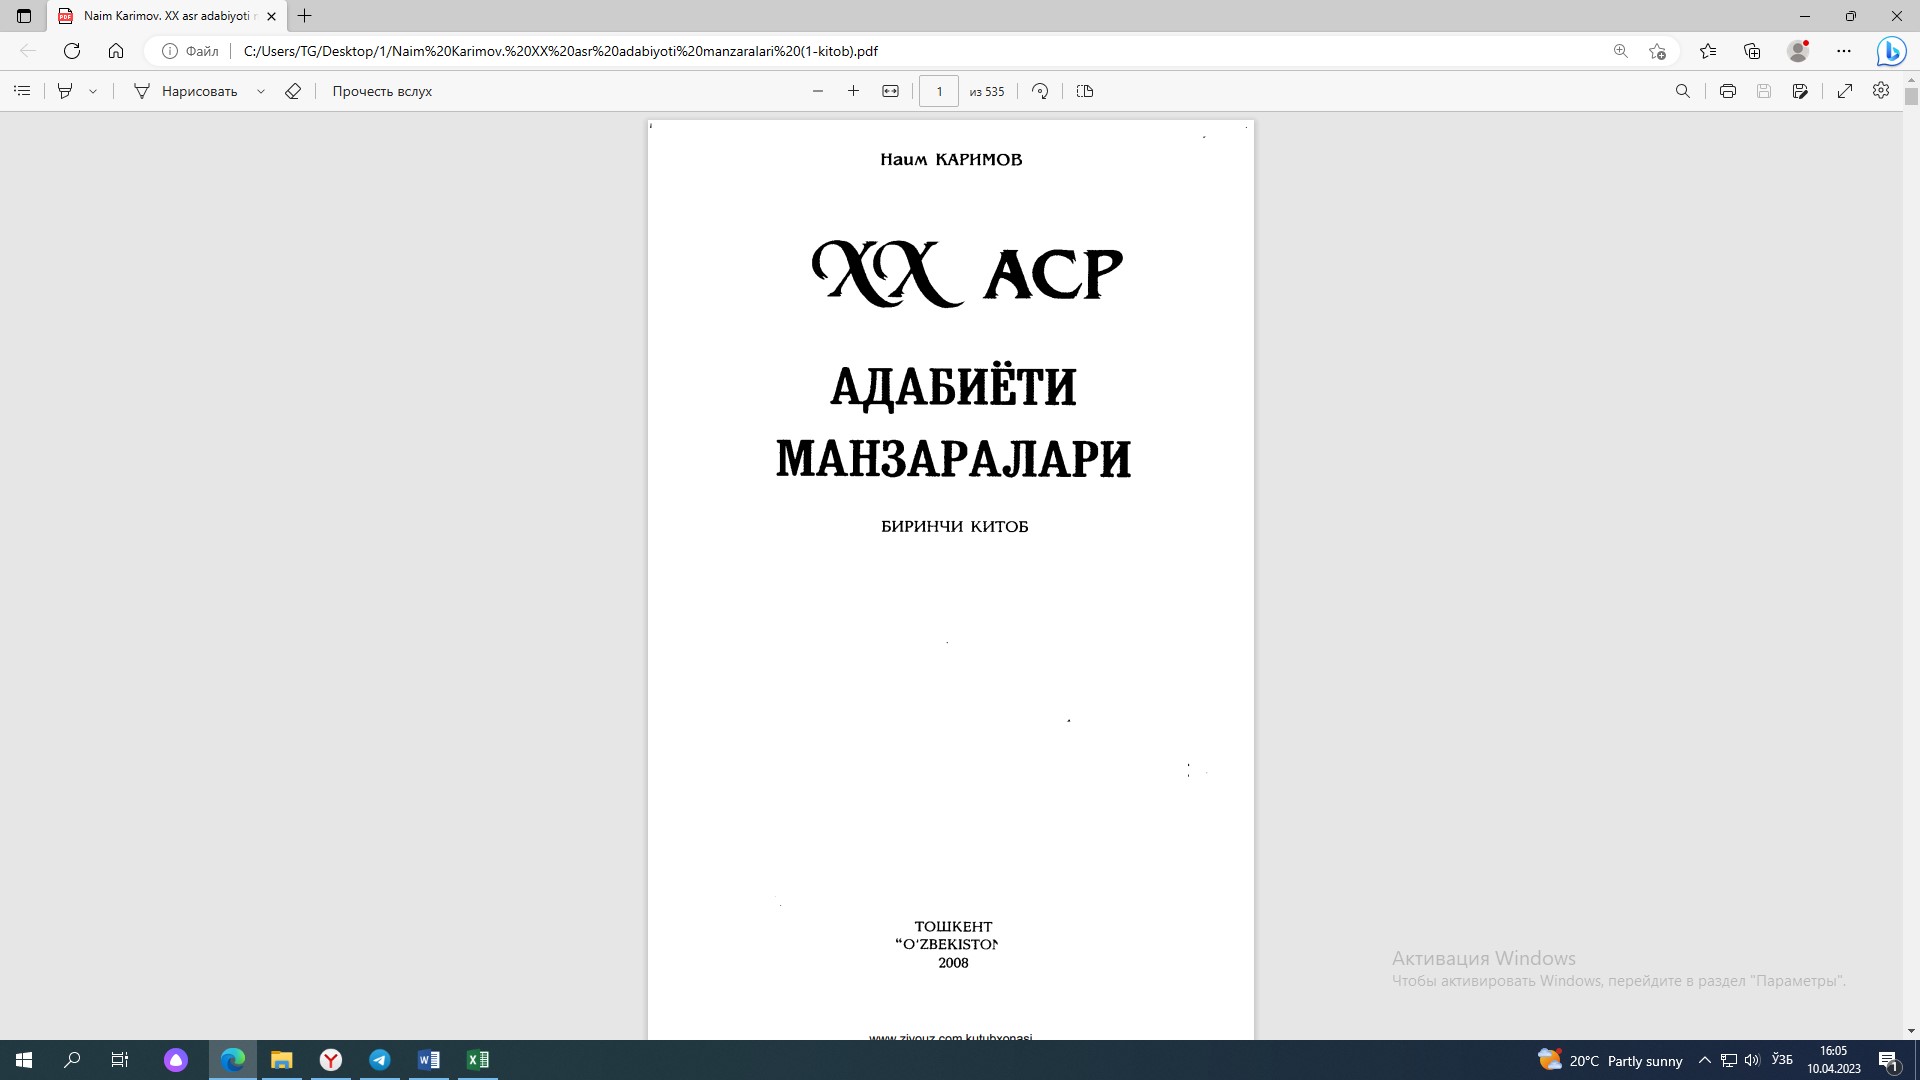Image resolution: width=1920 pixels, height=1080 pixels.
Task: Save PDF as a copy
Action: point(1800,91)
